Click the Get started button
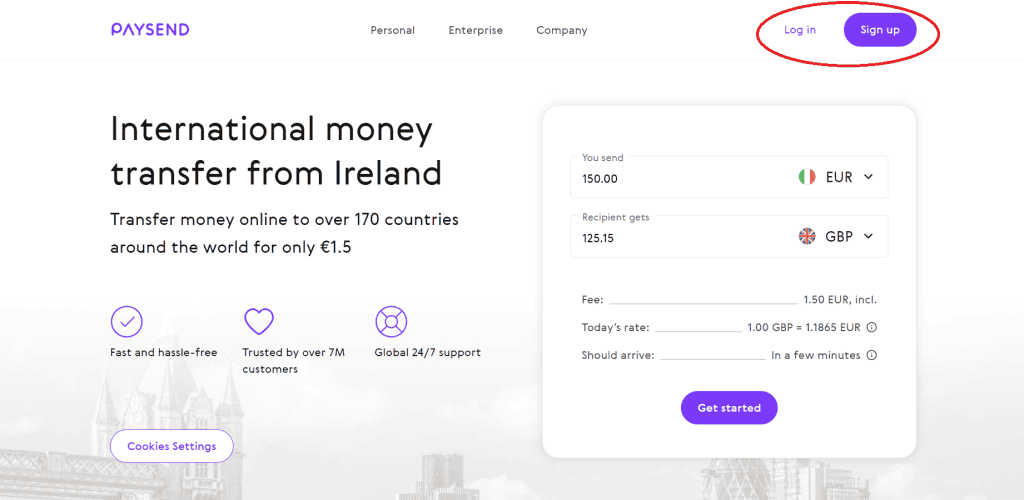The height and width of the screenshot is (500, 1024). point(729,408)
